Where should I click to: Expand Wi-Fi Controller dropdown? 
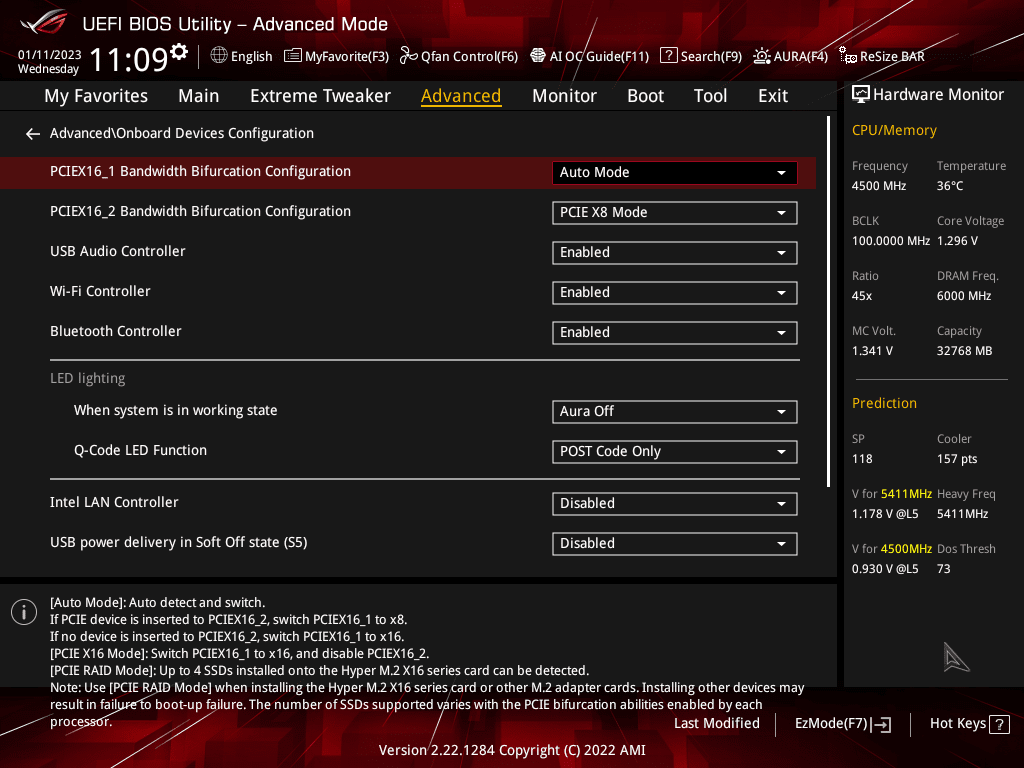(675, 293)
